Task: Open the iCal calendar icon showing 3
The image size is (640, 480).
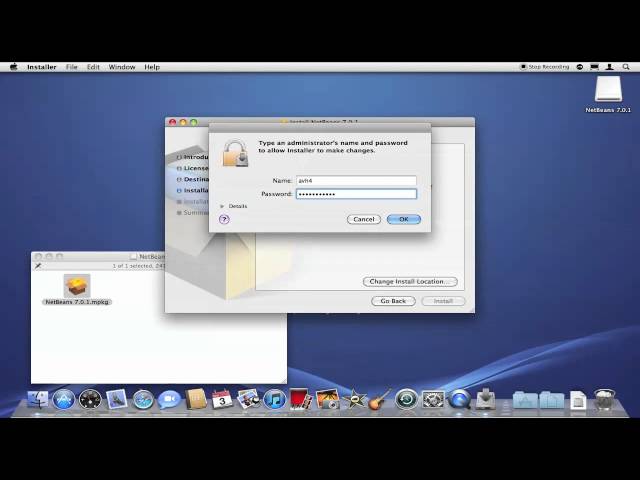Action: [x=222, y=399]
